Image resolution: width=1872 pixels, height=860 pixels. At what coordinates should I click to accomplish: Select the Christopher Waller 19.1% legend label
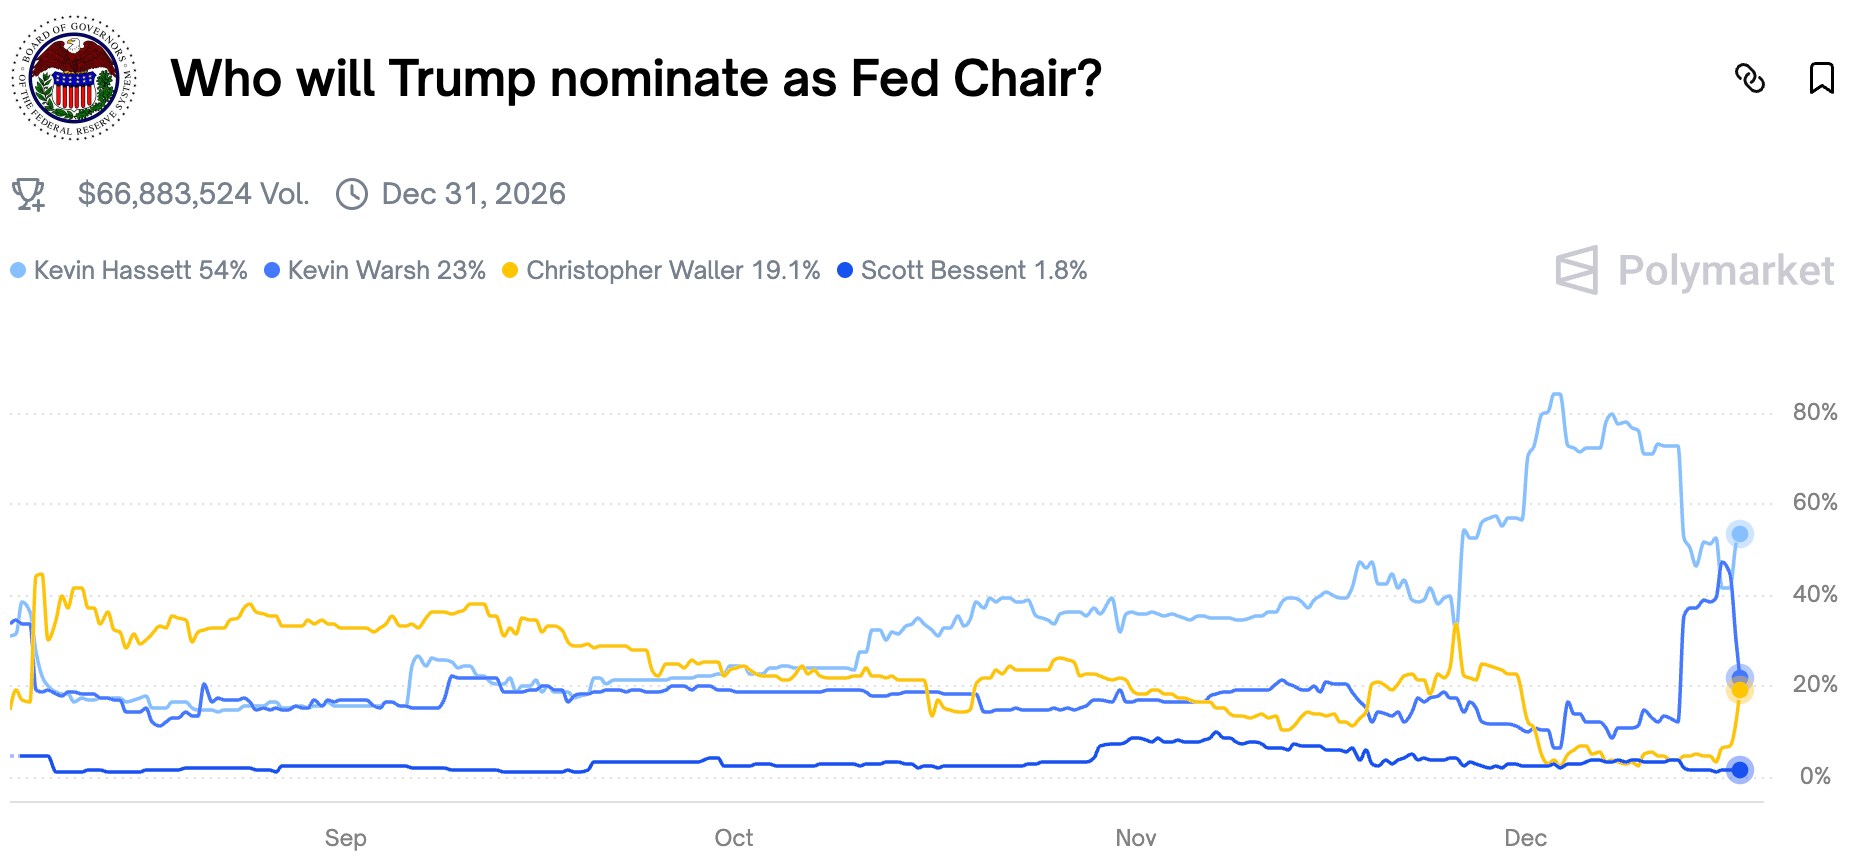(x=673, y=270)
